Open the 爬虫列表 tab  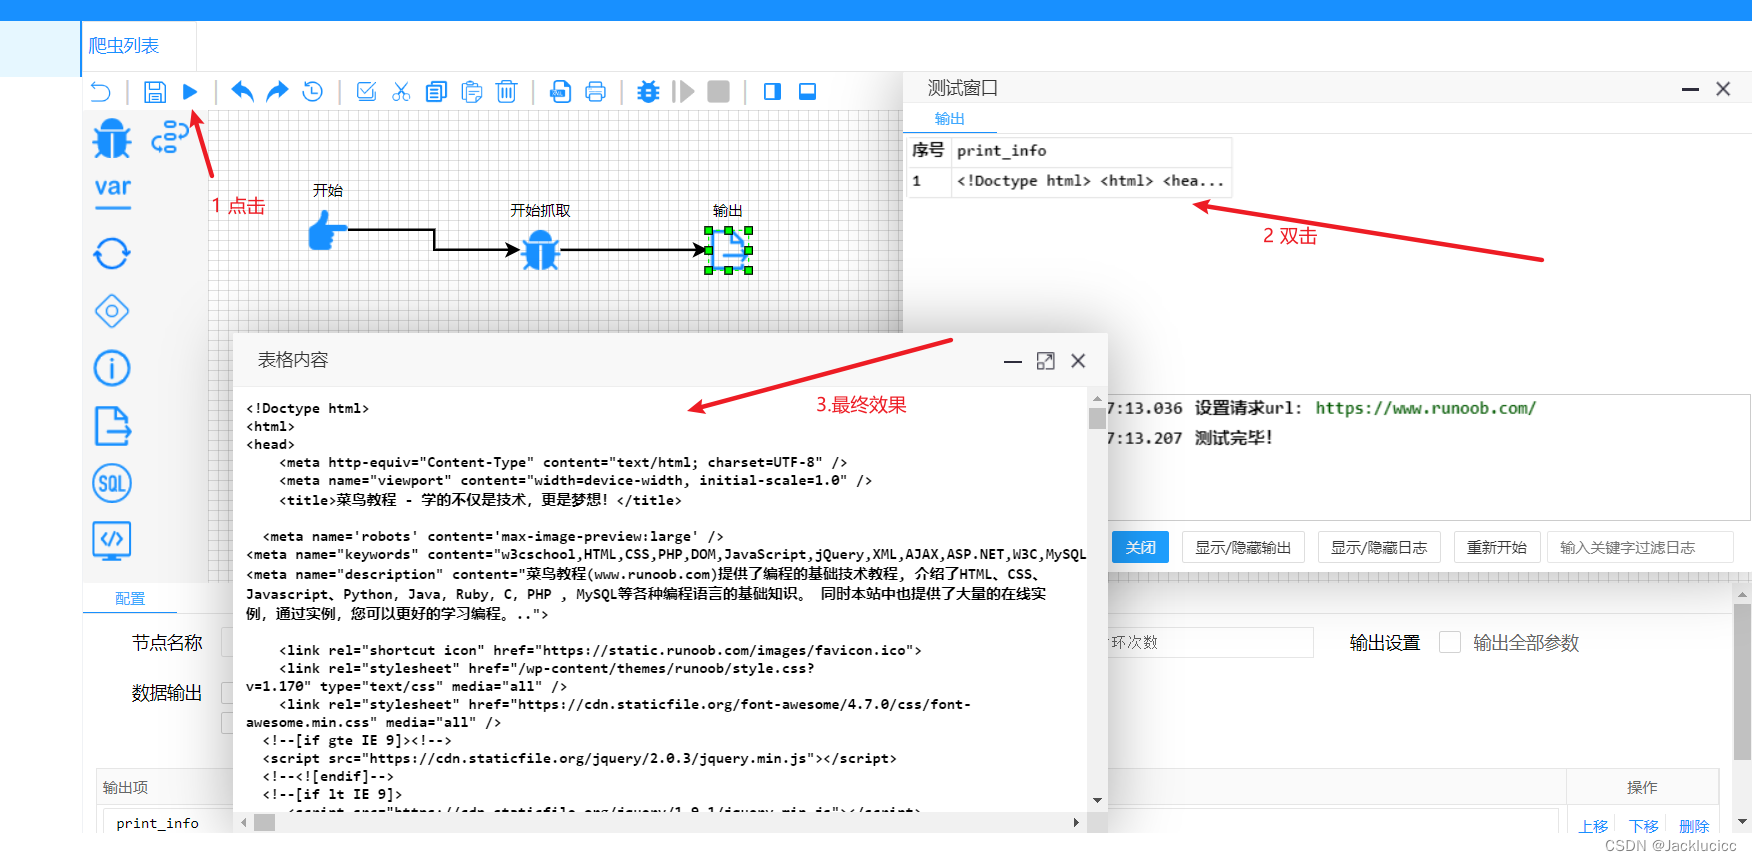pos(124,46)
